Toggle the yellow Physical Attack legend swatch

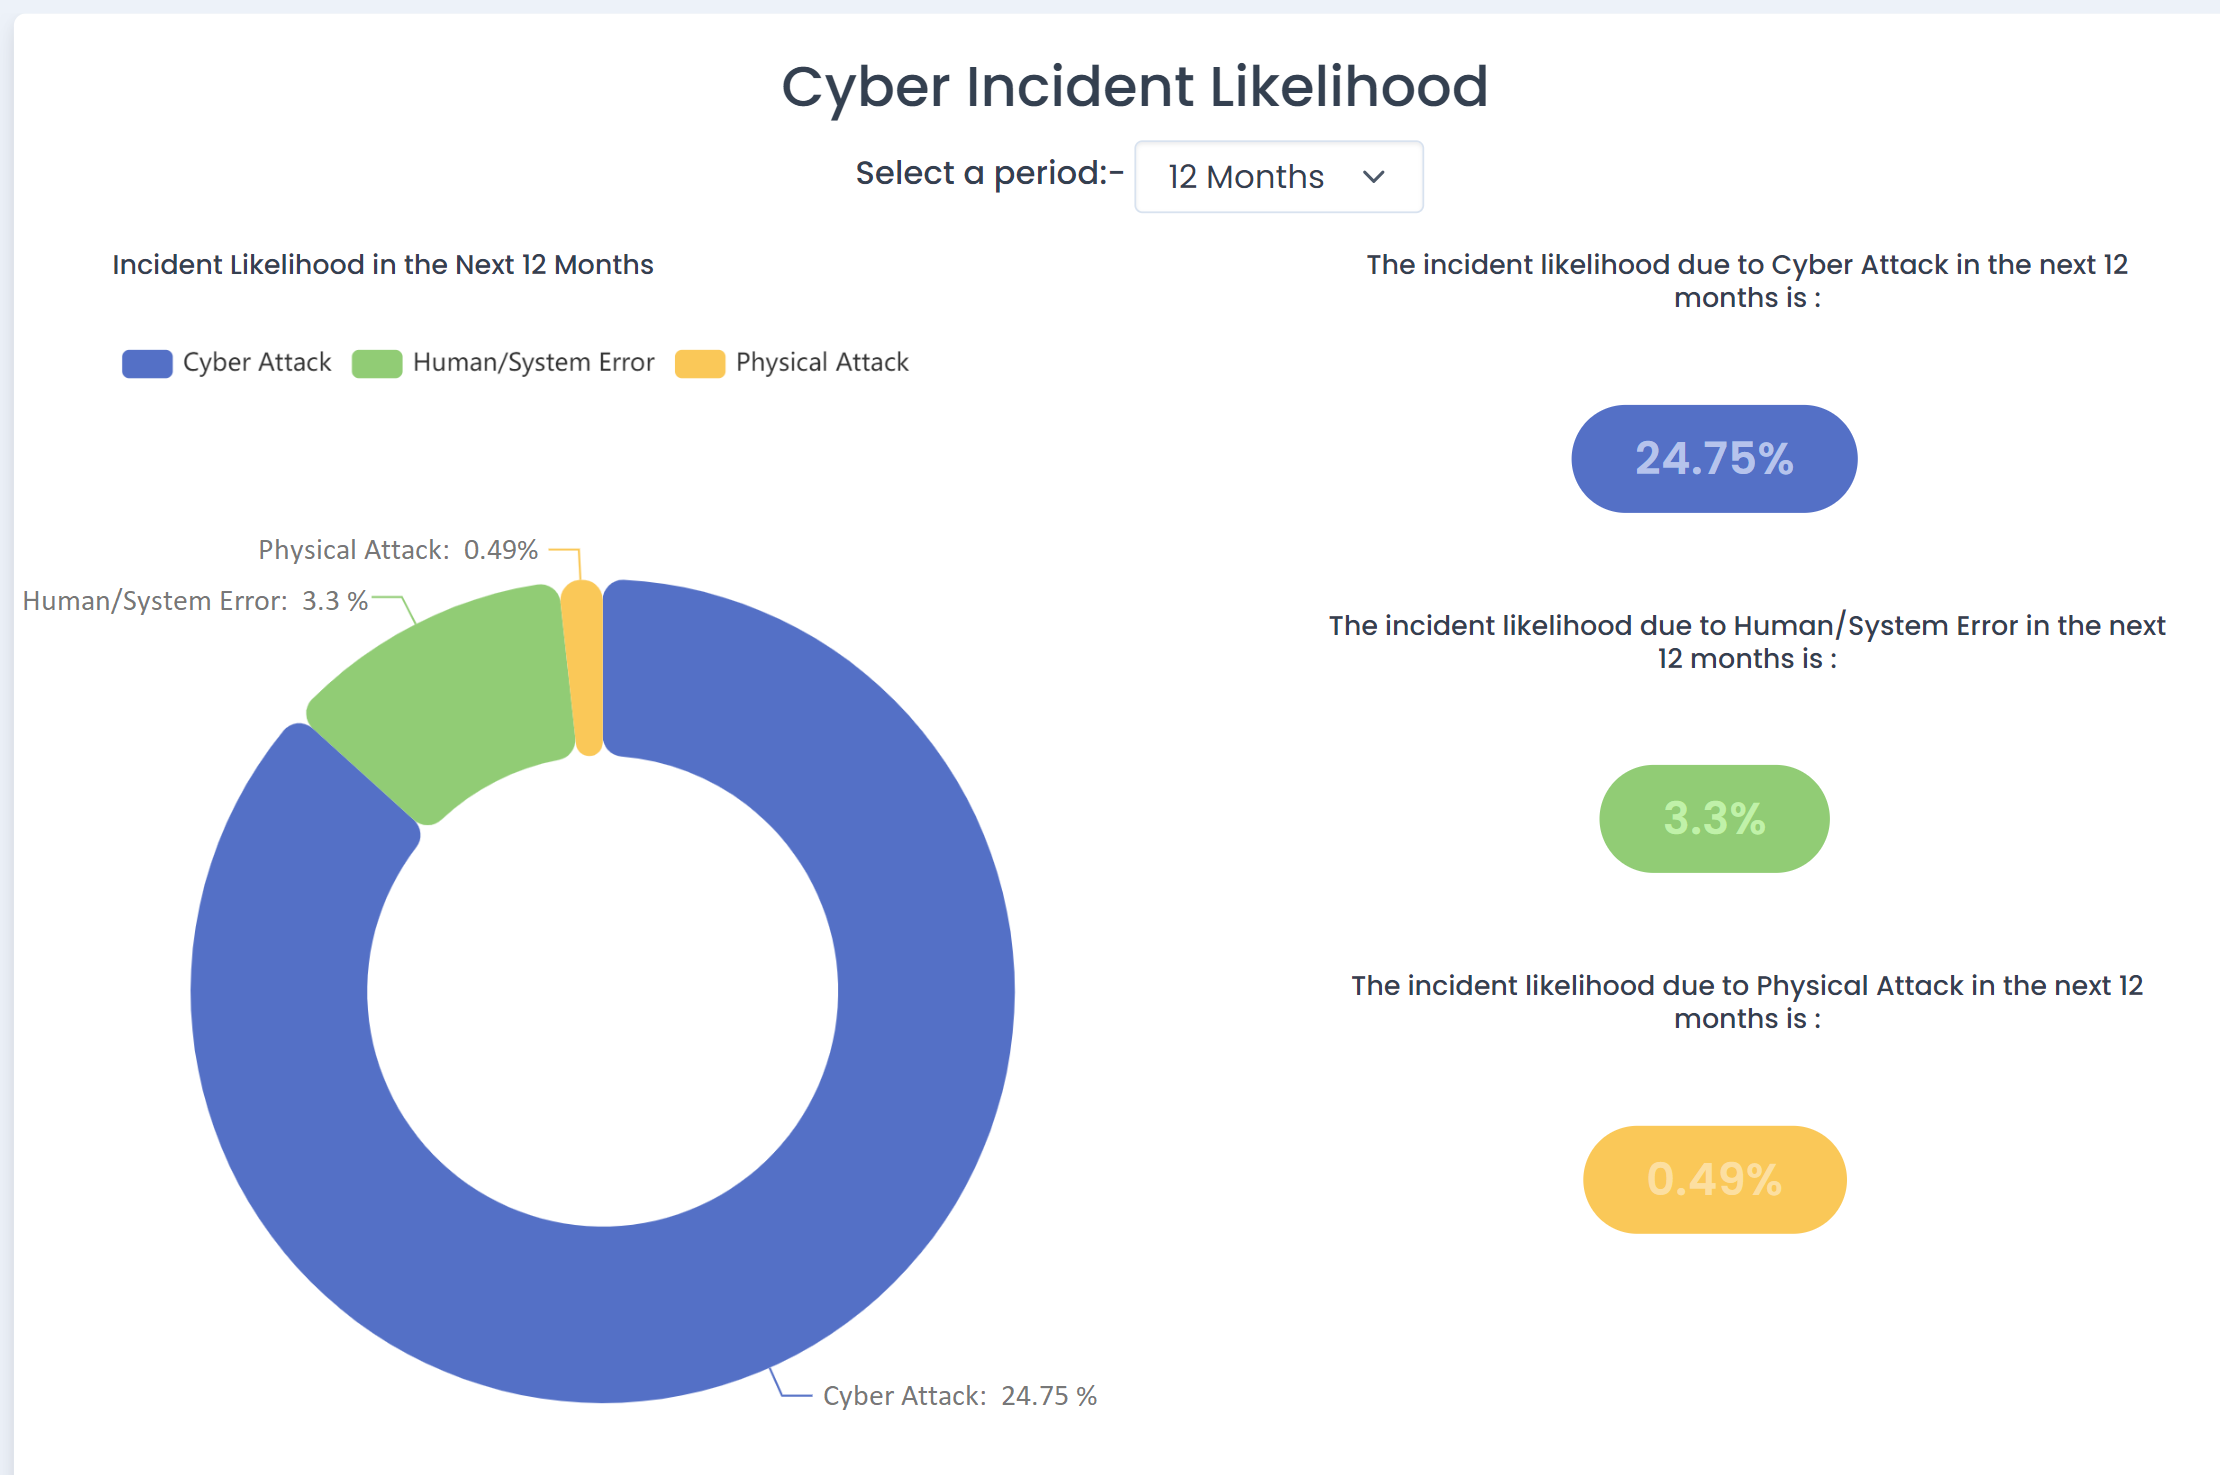[x=700, y=363]
